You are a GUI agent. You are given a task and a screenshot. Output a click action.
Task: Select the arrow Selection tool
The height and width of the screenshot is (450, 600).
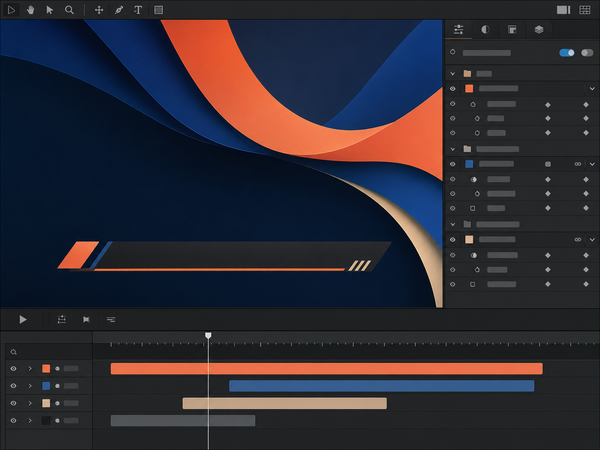[x=50, y=10]
